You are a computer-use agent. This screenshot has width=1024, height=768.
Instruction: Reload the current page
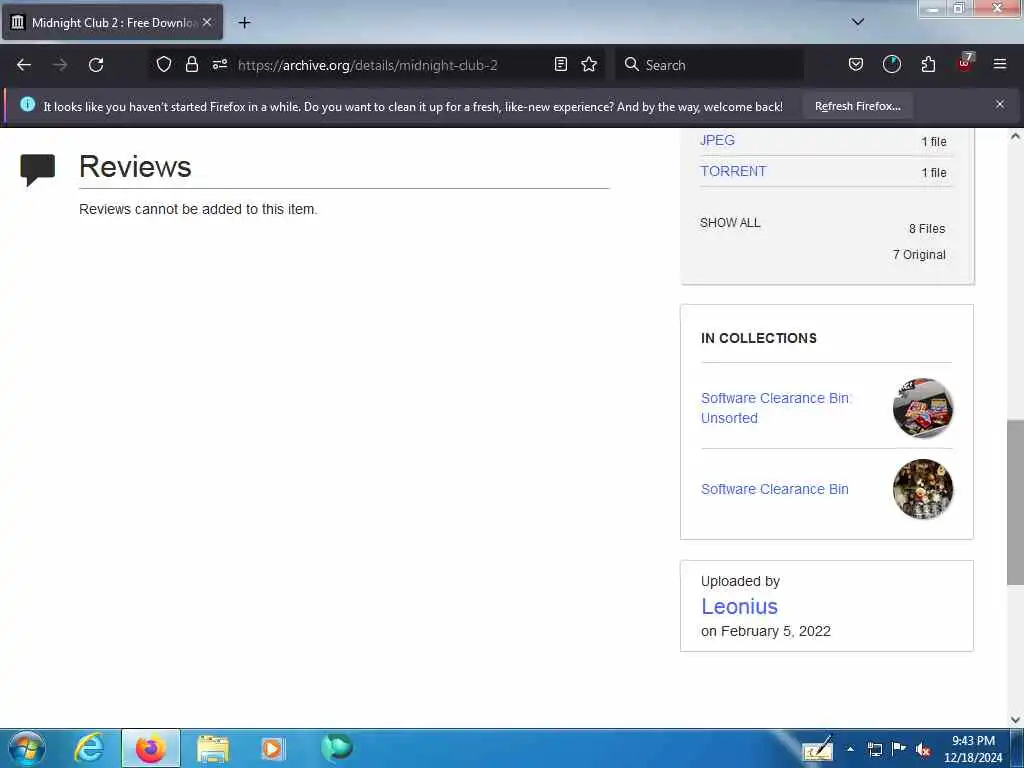(x=96, y=65)
